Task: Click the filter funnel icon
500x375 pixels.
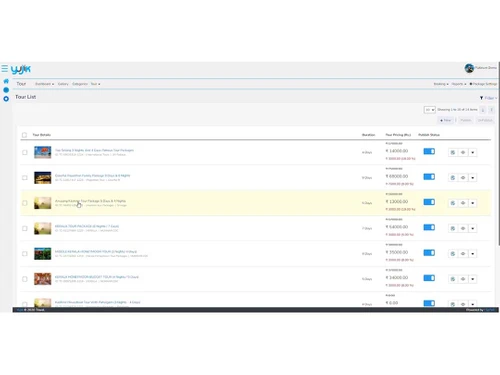Action: [481, 98]
